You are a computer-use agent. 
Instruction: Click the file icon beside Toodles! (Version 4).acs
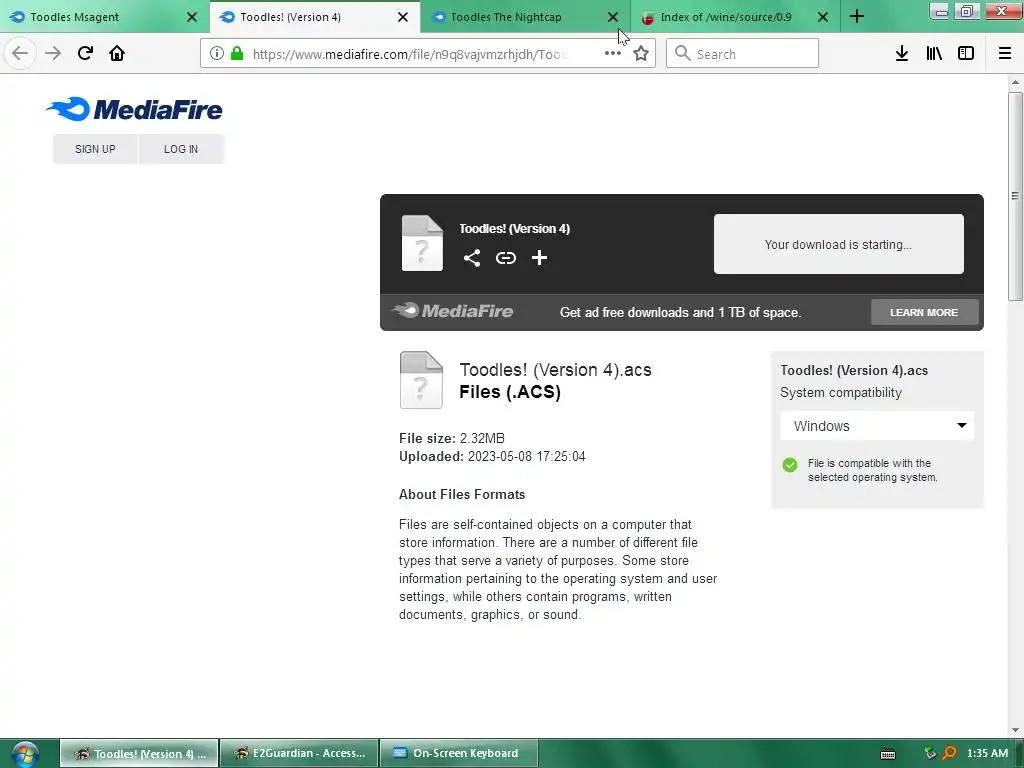pyautogui.click(x=421, y=380)
